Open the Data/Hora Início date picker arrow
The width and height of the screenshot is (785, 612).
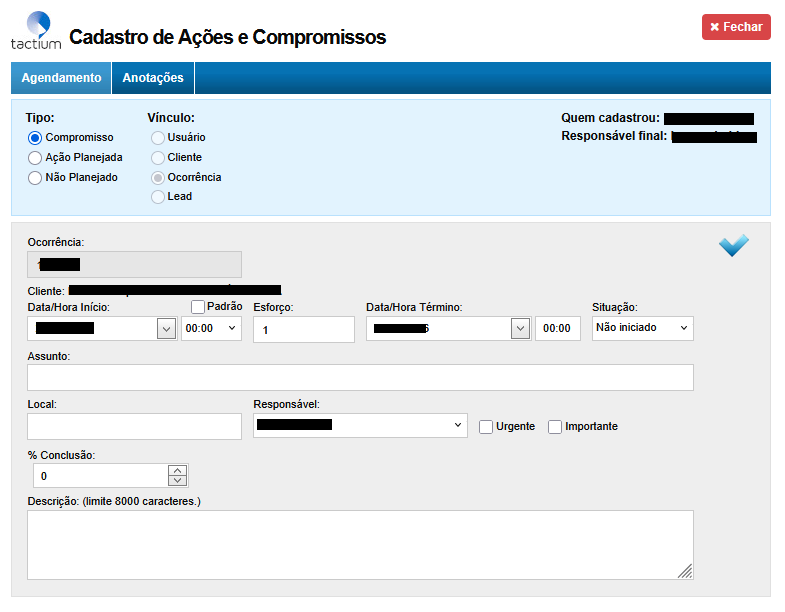point(166,329)
